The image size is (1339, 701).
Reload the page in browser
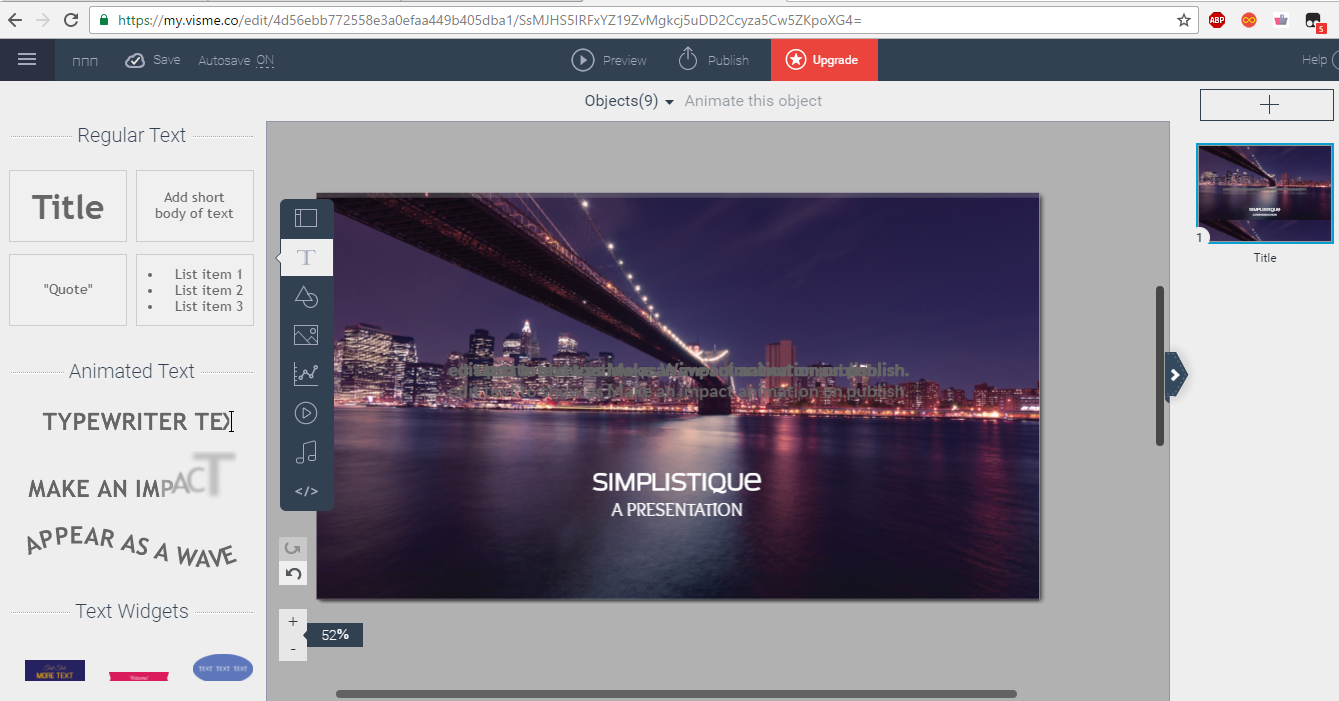[71, 20]
